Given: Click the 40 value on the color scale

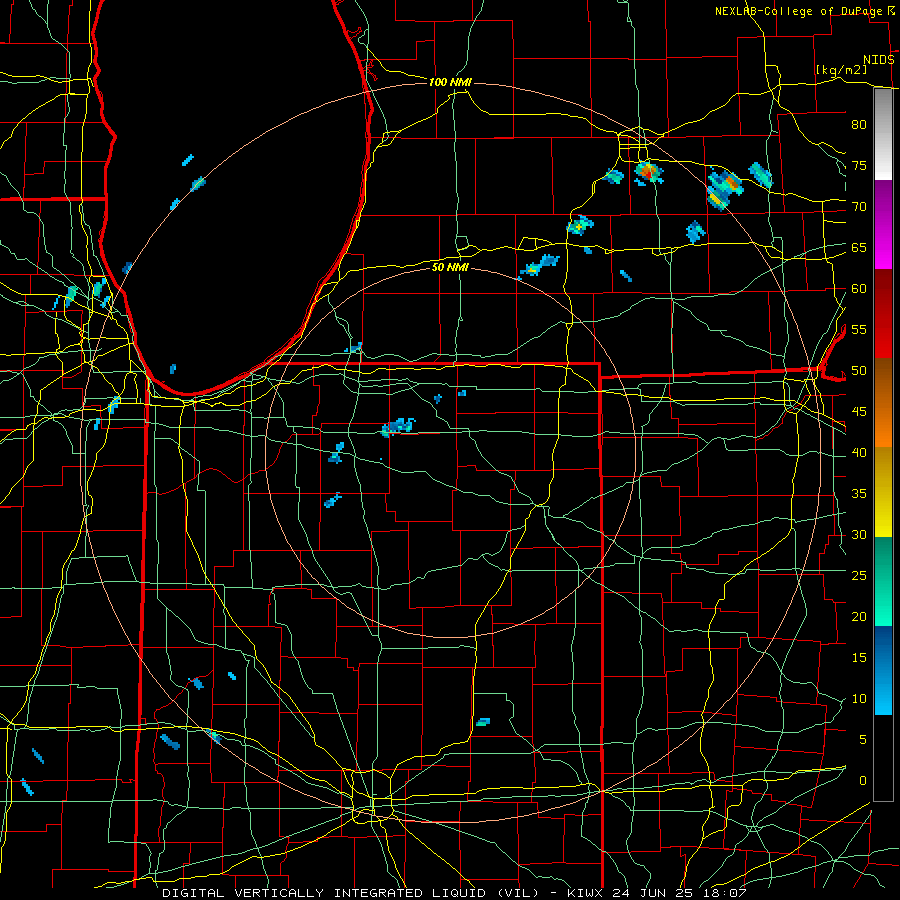Looking at the screenshot, I should click(859, 452).
